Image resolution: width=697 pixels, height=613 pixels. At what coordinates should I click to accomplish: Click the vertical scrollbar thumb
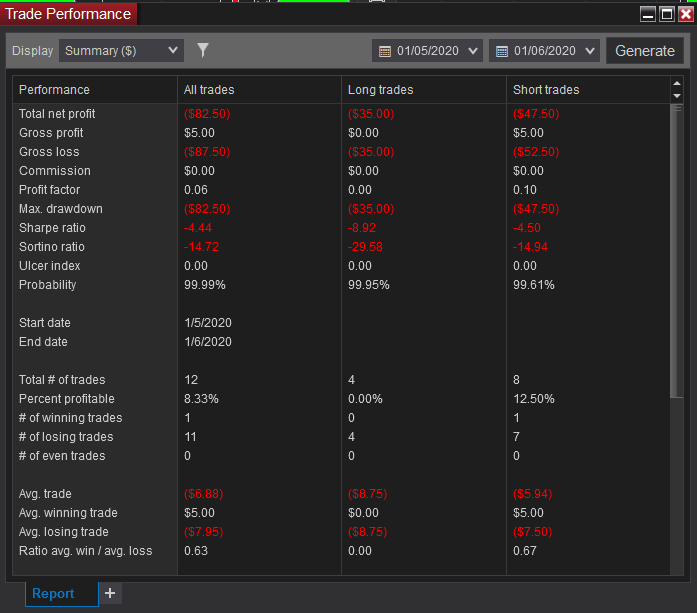[677, 251]
